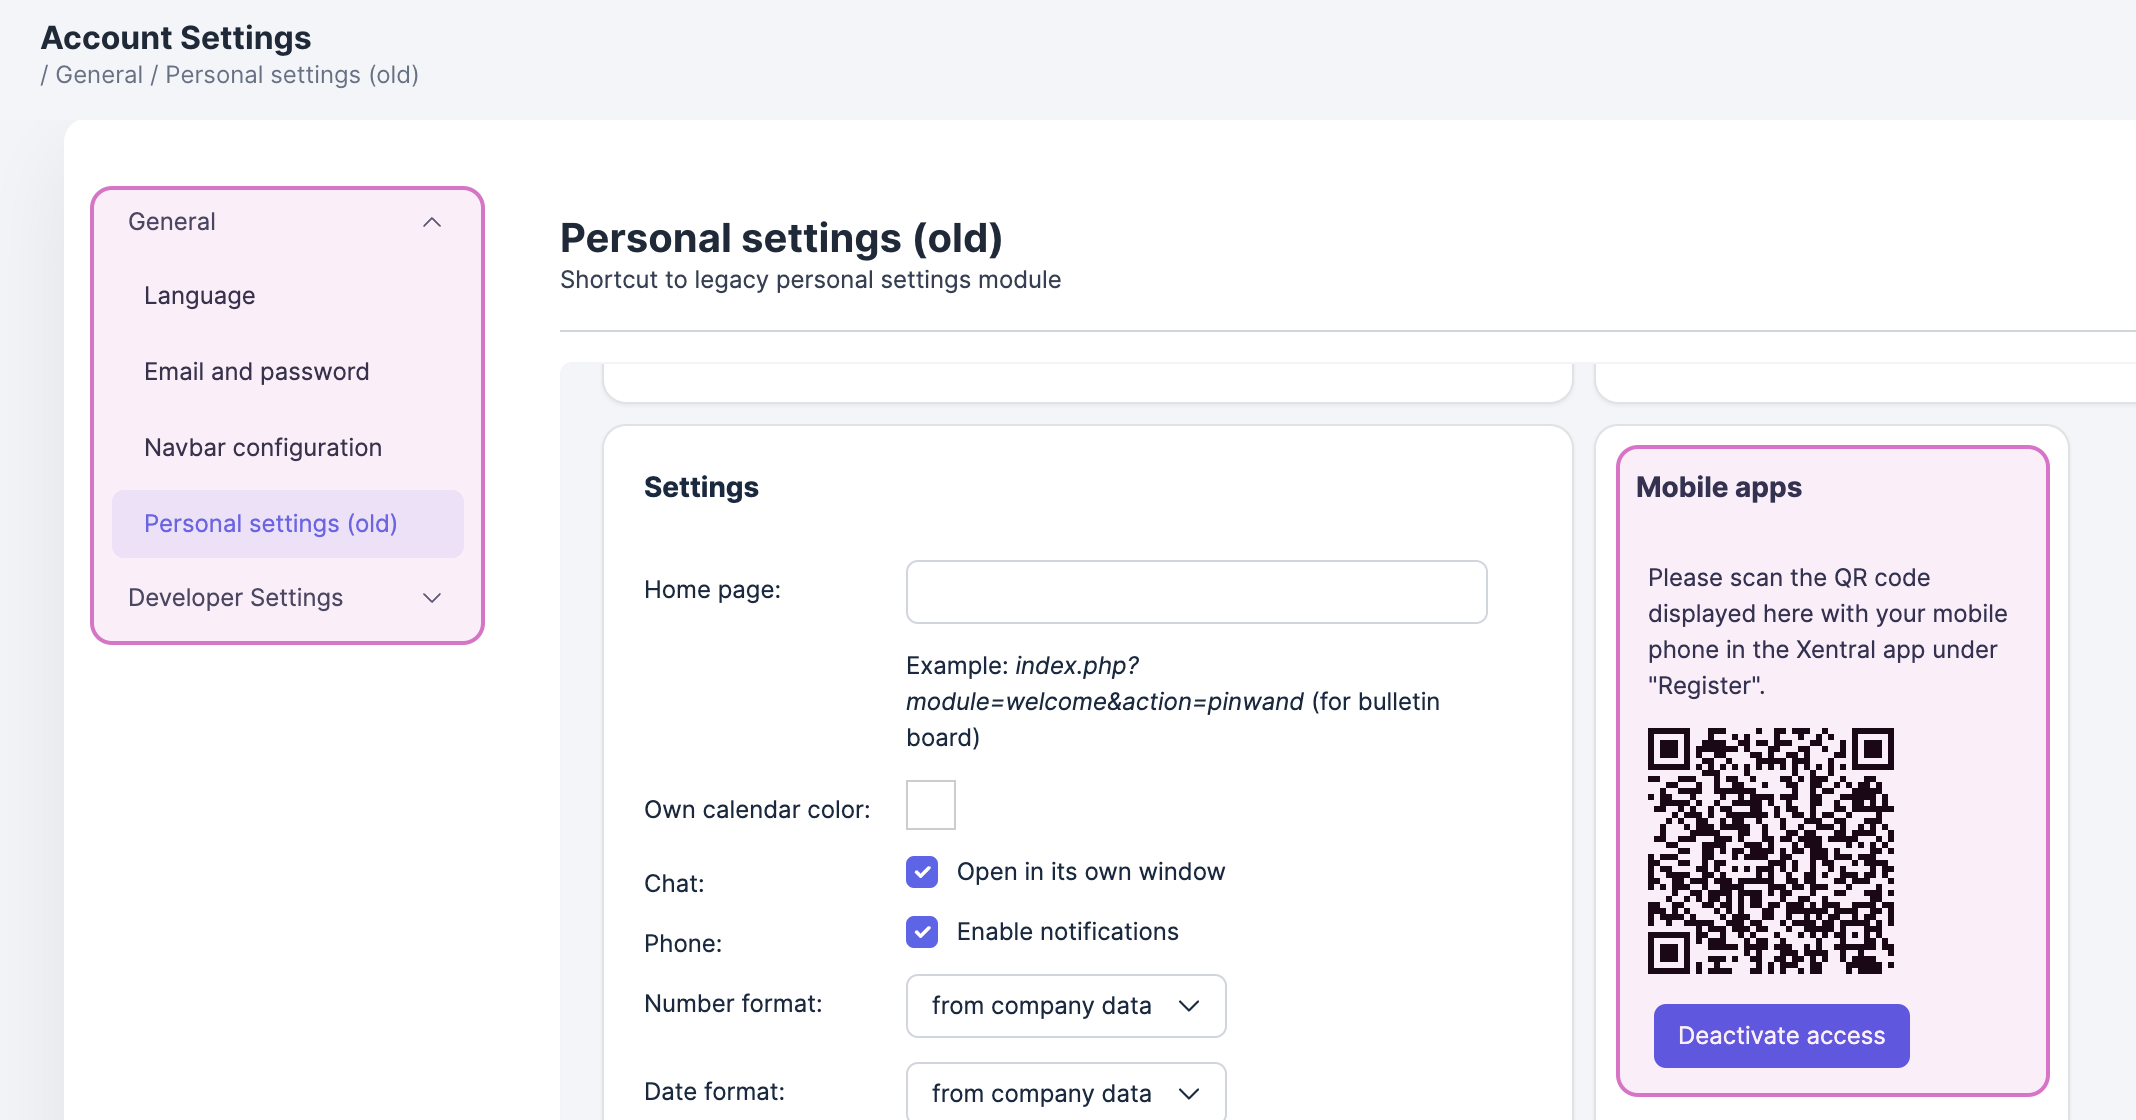
Task: Click the Mobile apps QR code
Action: pyautogui.click(x=1770, y=850)
